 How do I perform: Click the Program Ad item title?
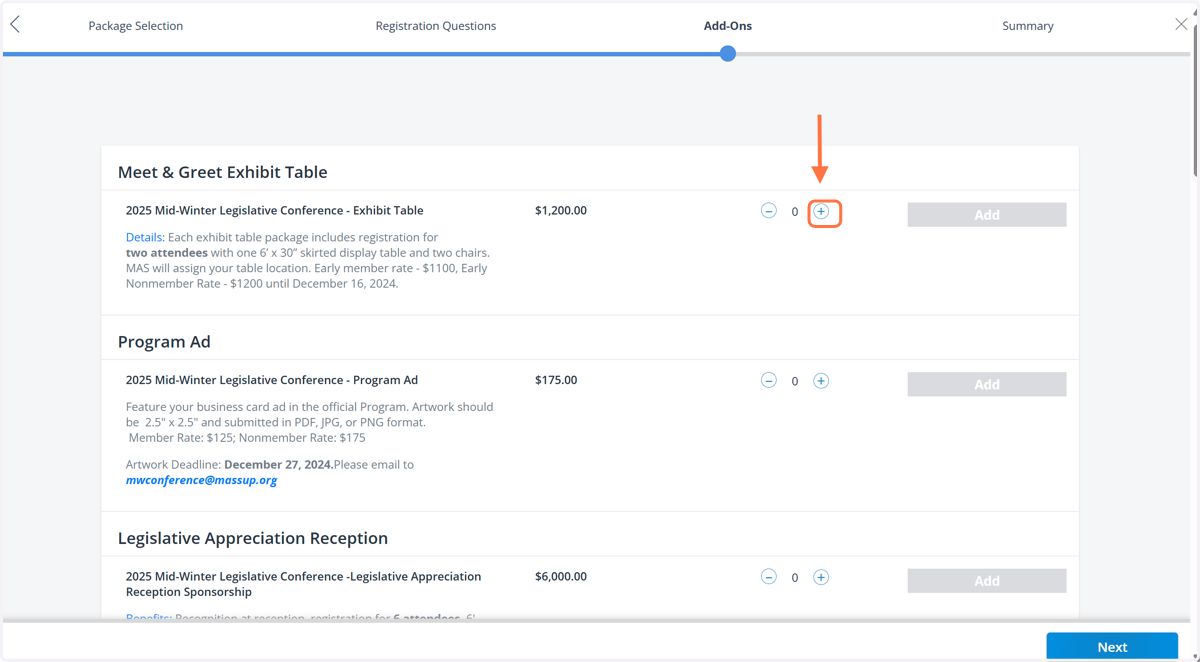[x=272, y=380]
